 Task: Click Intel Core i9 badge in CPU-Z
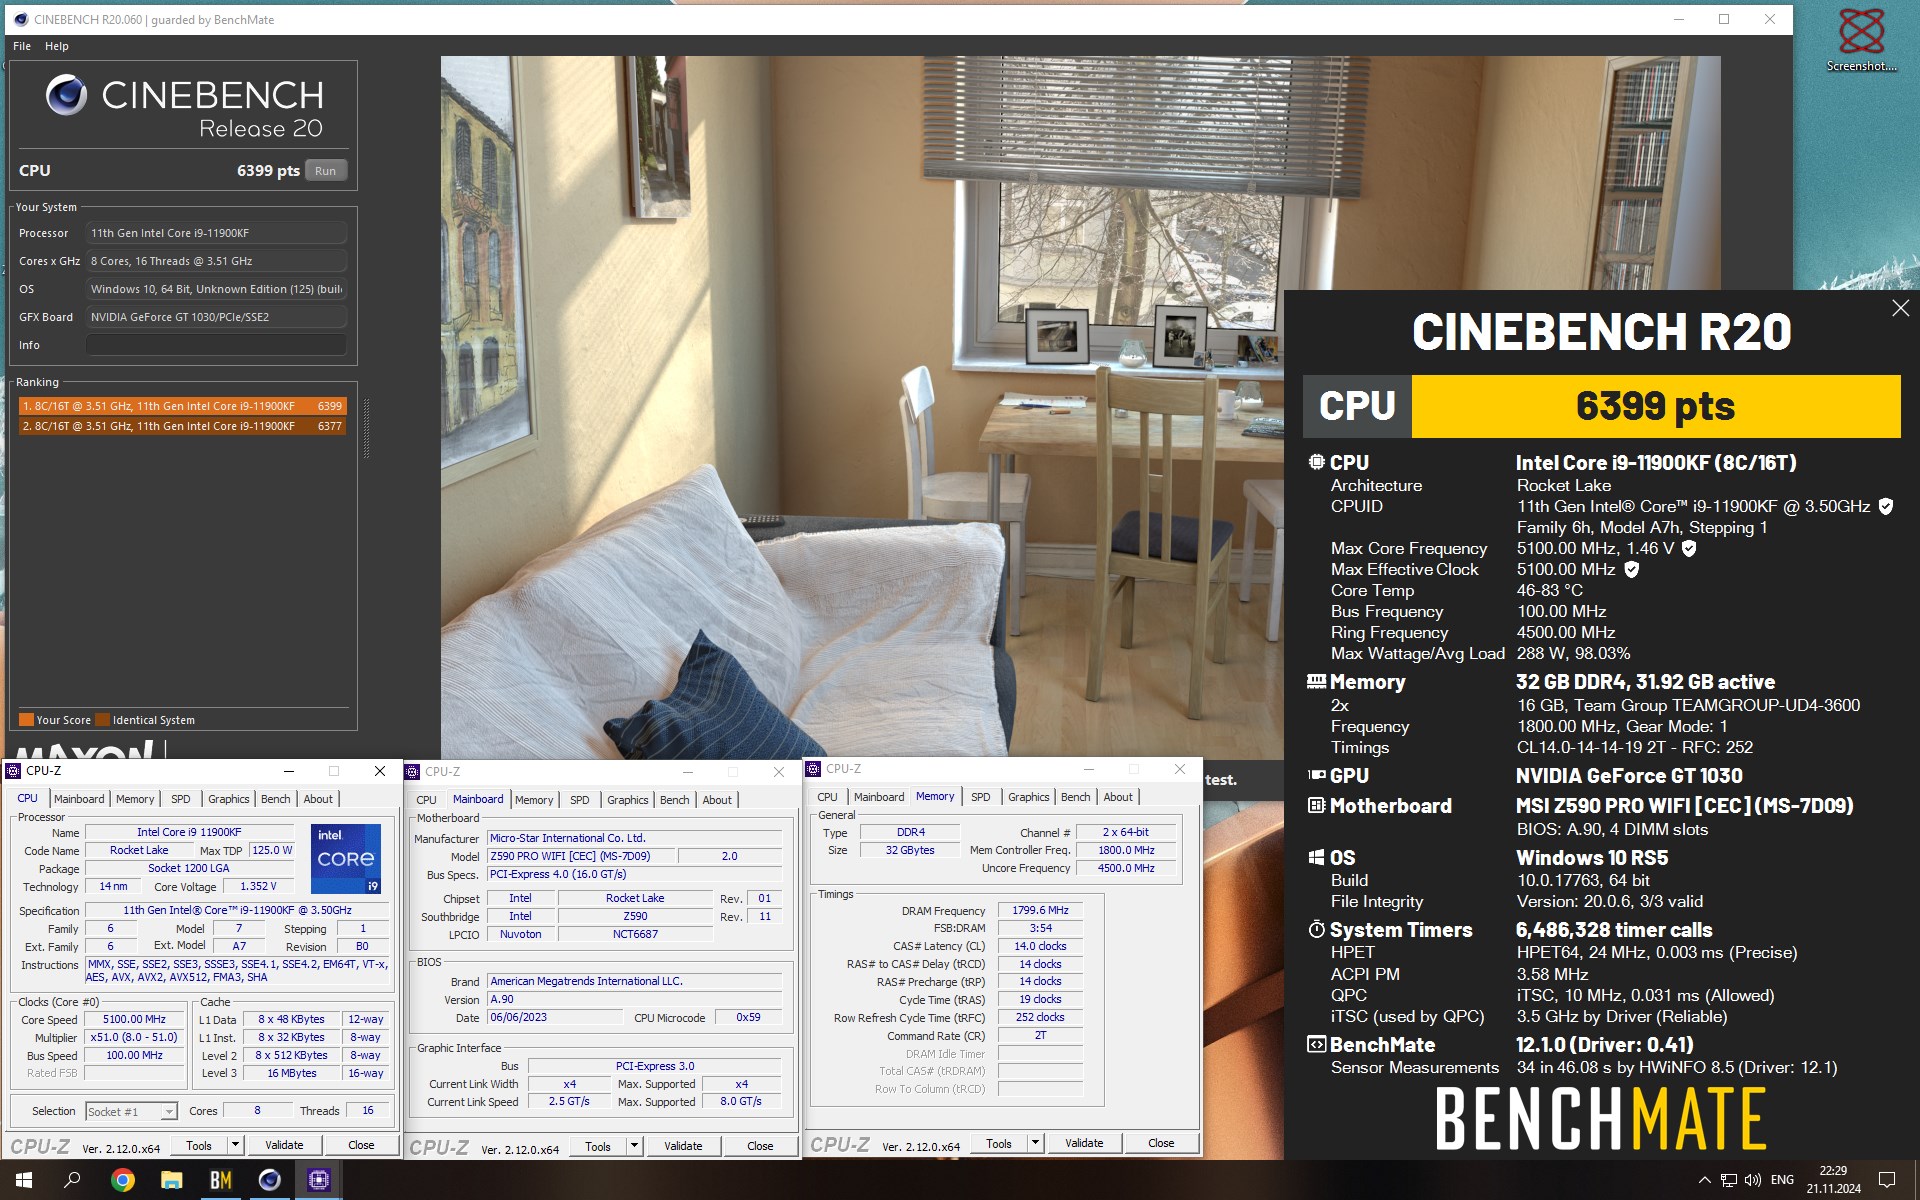(346, 858)
